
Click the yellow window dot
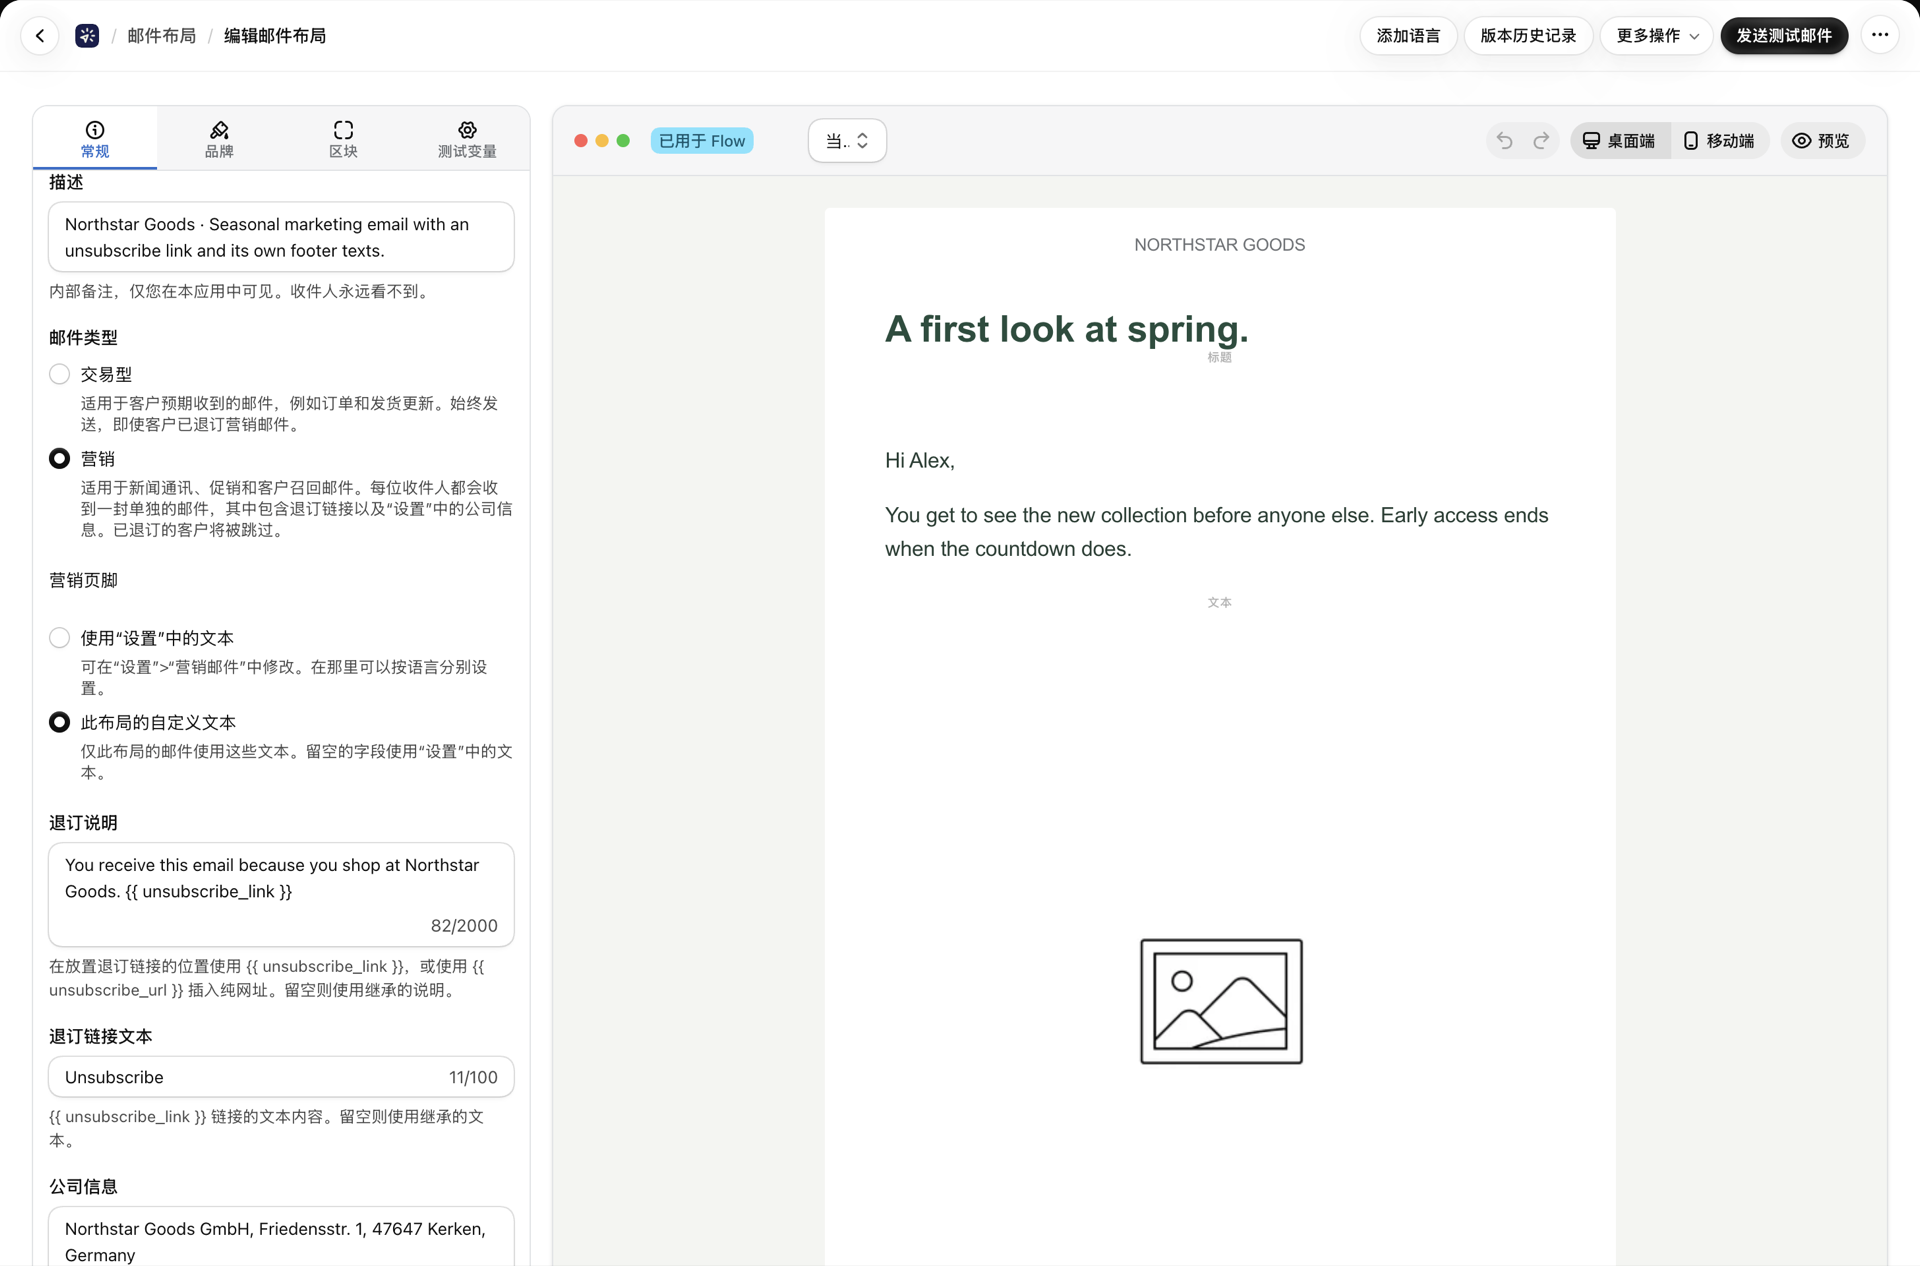click(602, 141)
